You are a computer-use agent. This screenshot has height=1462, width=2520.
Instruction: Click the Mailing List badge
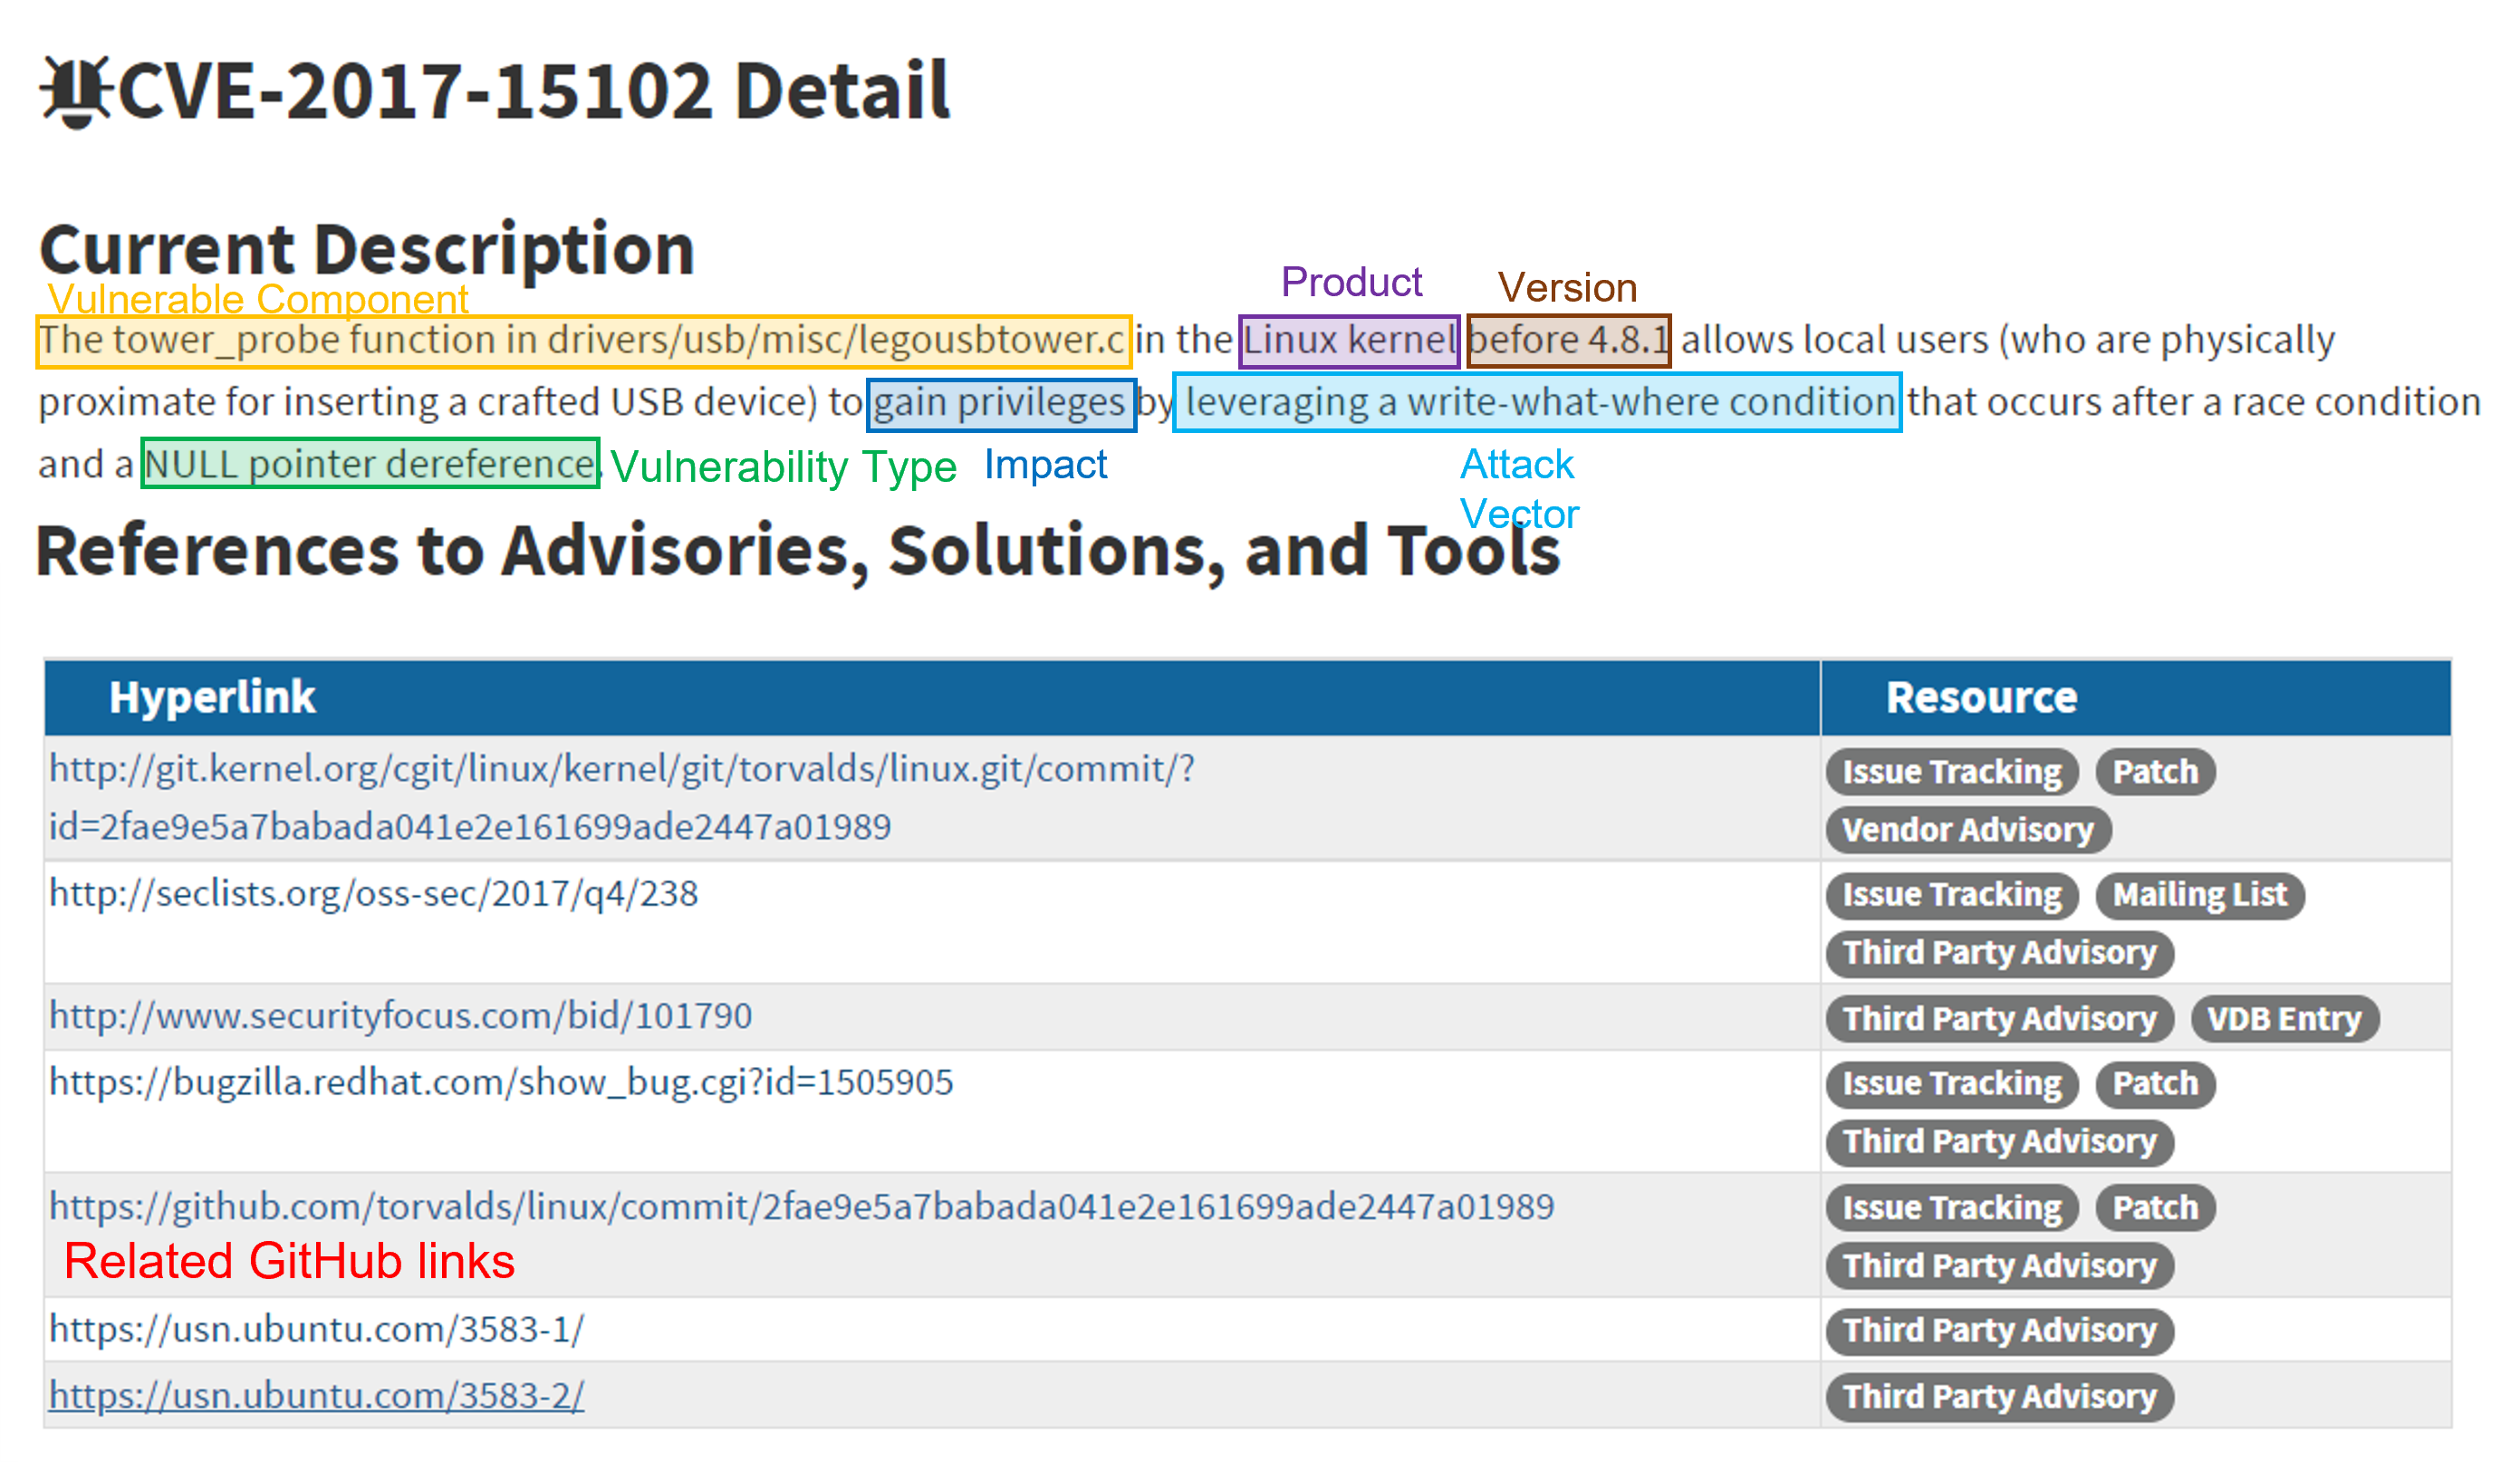pyautogui.click(x=2199, y=895)
